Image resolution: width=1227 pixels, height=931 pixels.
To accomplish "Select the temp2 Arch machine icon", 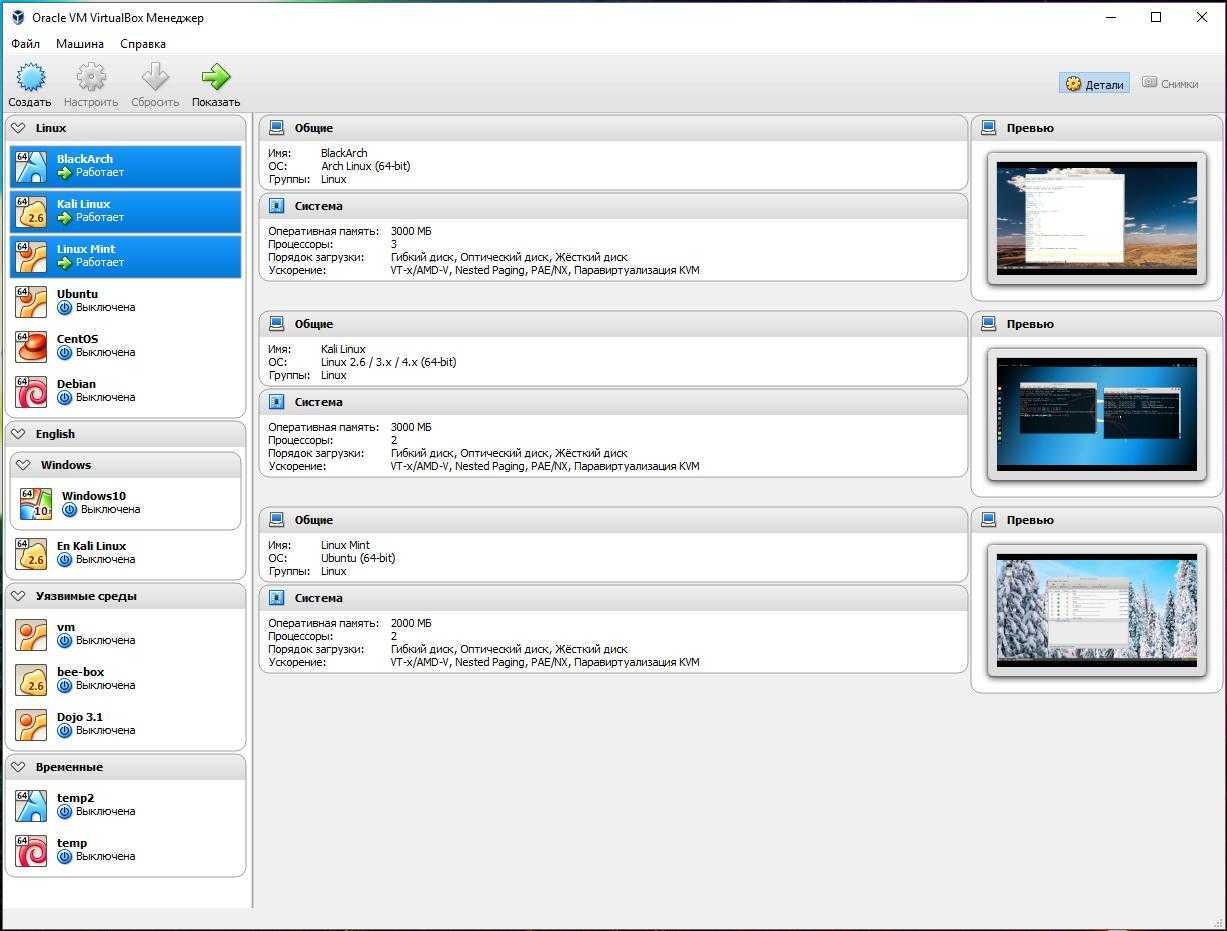I will point(31,805).
